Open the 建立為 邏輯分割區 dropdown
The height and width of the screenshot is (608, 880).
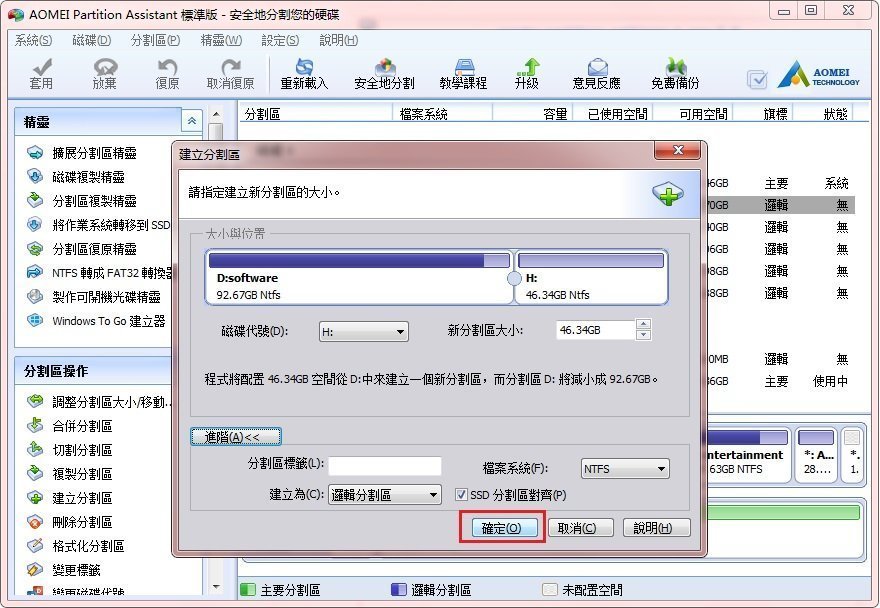tap(384, 495)
